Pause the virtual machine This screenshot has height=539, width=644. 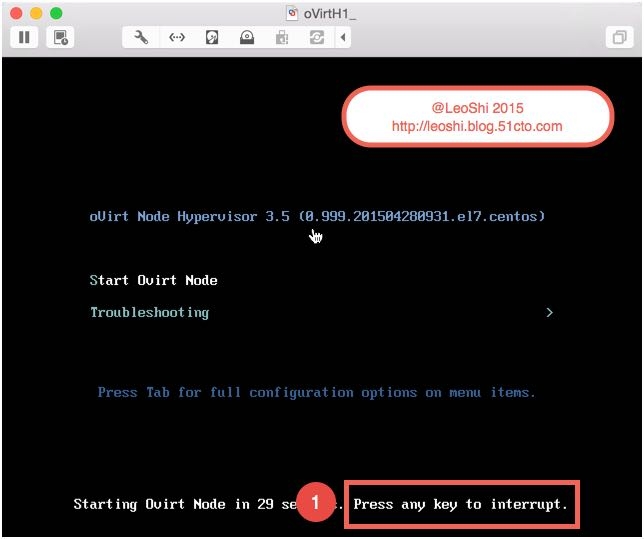pyautogui.click(x=24, y=37)
